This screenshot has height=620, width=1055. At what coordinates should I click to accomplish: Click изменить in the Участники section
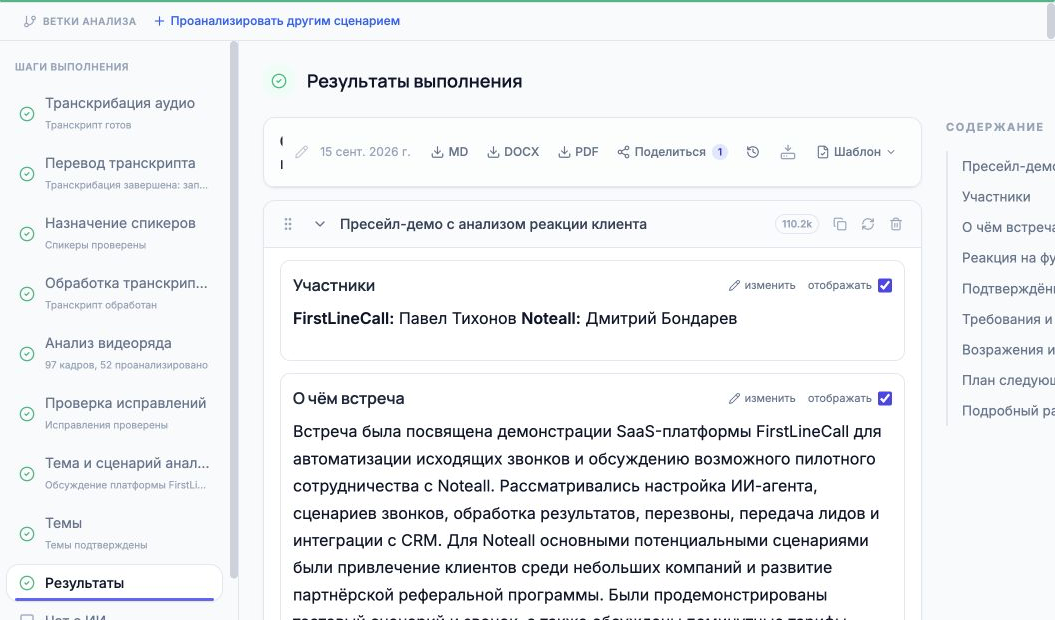[x=762, y=285]
